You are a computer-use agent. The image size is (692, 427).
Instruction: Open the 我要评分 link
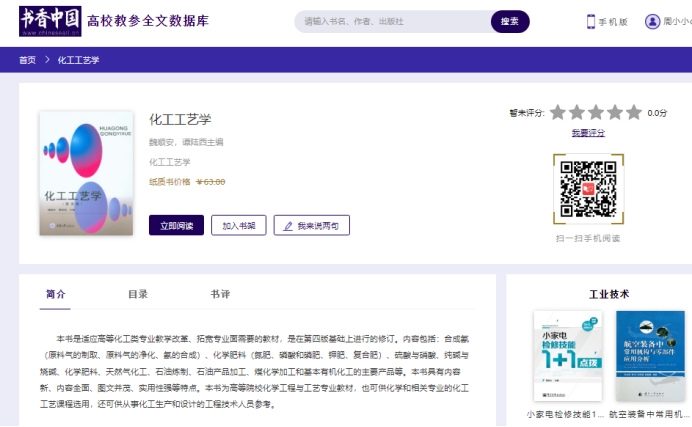pos(588,133)
